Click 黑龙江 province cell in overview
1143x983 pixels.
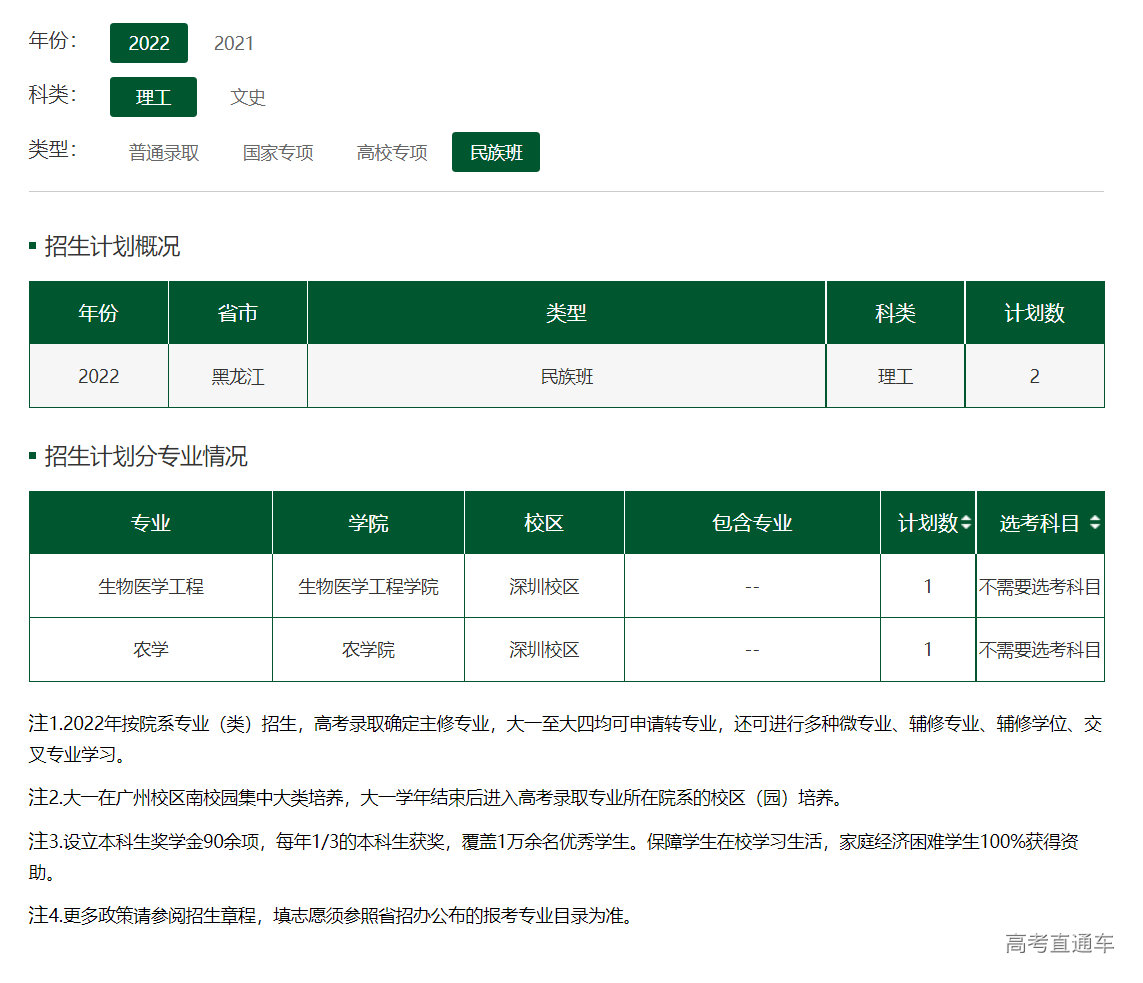pos(238,377)
